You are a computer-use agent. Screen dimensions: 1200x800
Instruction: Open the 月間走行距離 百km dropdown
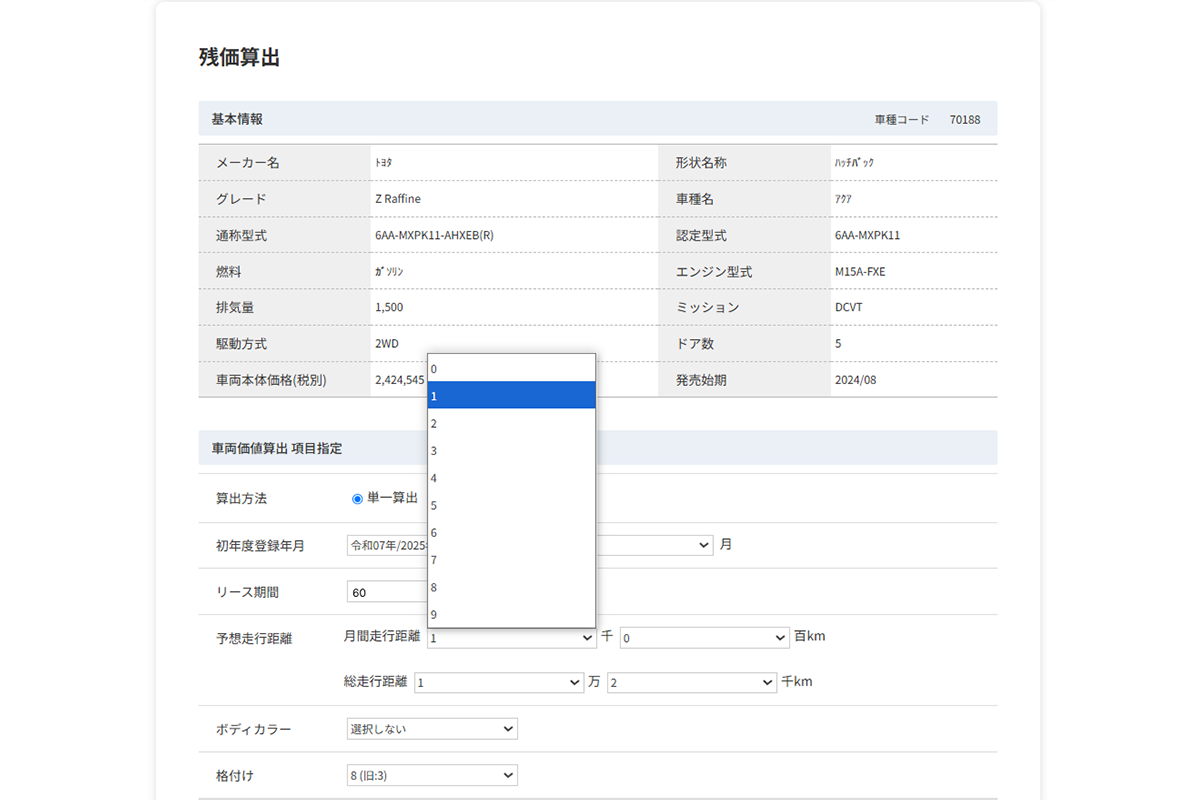click(705, 637)
